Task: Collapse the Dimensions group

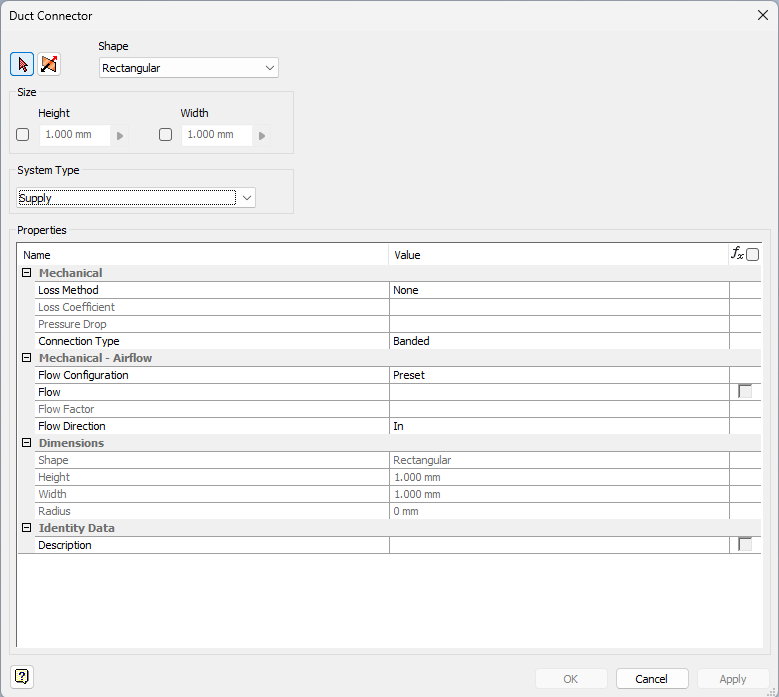Action: point(27,443)
